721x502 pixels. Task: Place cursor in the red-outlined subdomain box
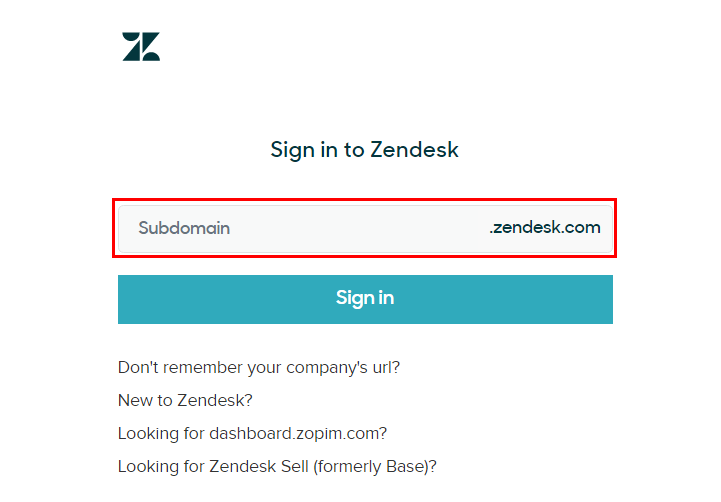coord(365,228)
